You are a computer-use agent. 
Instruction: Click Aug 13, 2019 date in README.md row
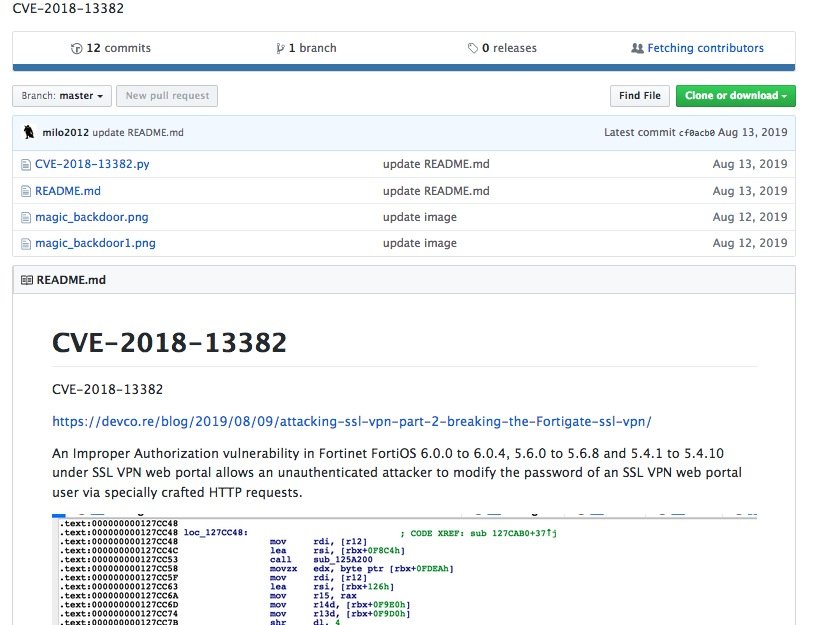(x=750, y=191)
